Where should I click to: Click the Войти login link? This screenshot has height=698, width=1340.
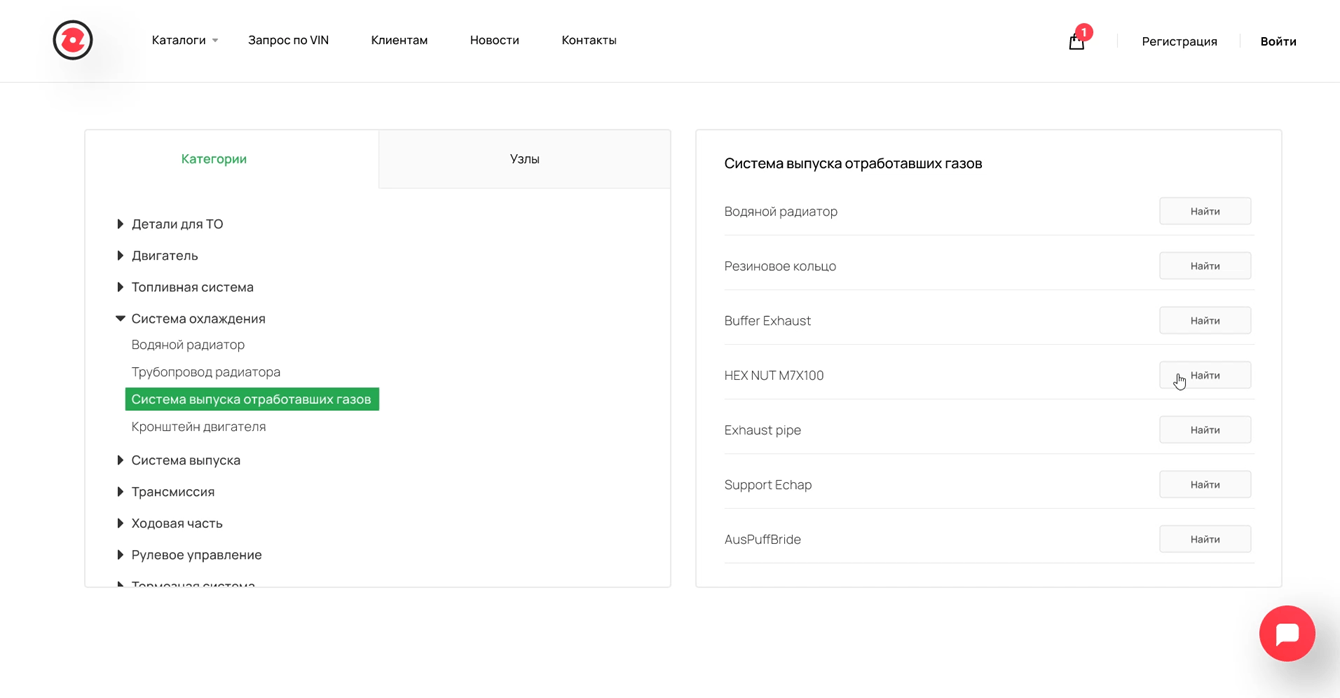pyautogui.click(x=1278, y=41)
